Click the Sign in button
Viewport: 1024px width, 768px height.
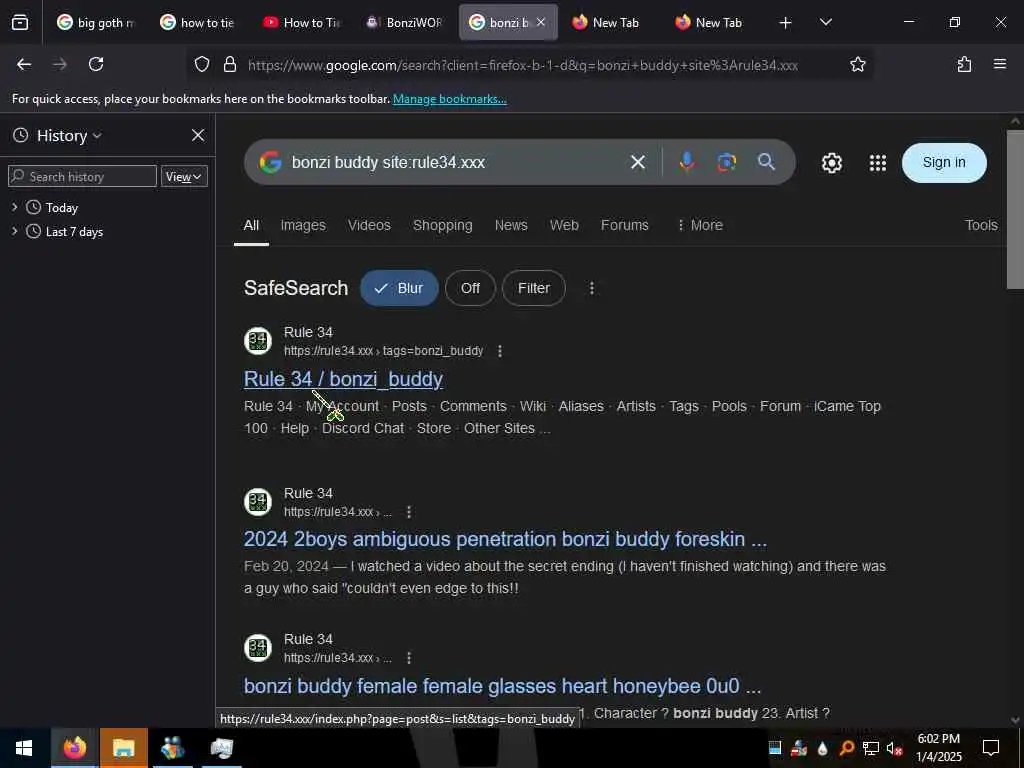tap(944, 163)
